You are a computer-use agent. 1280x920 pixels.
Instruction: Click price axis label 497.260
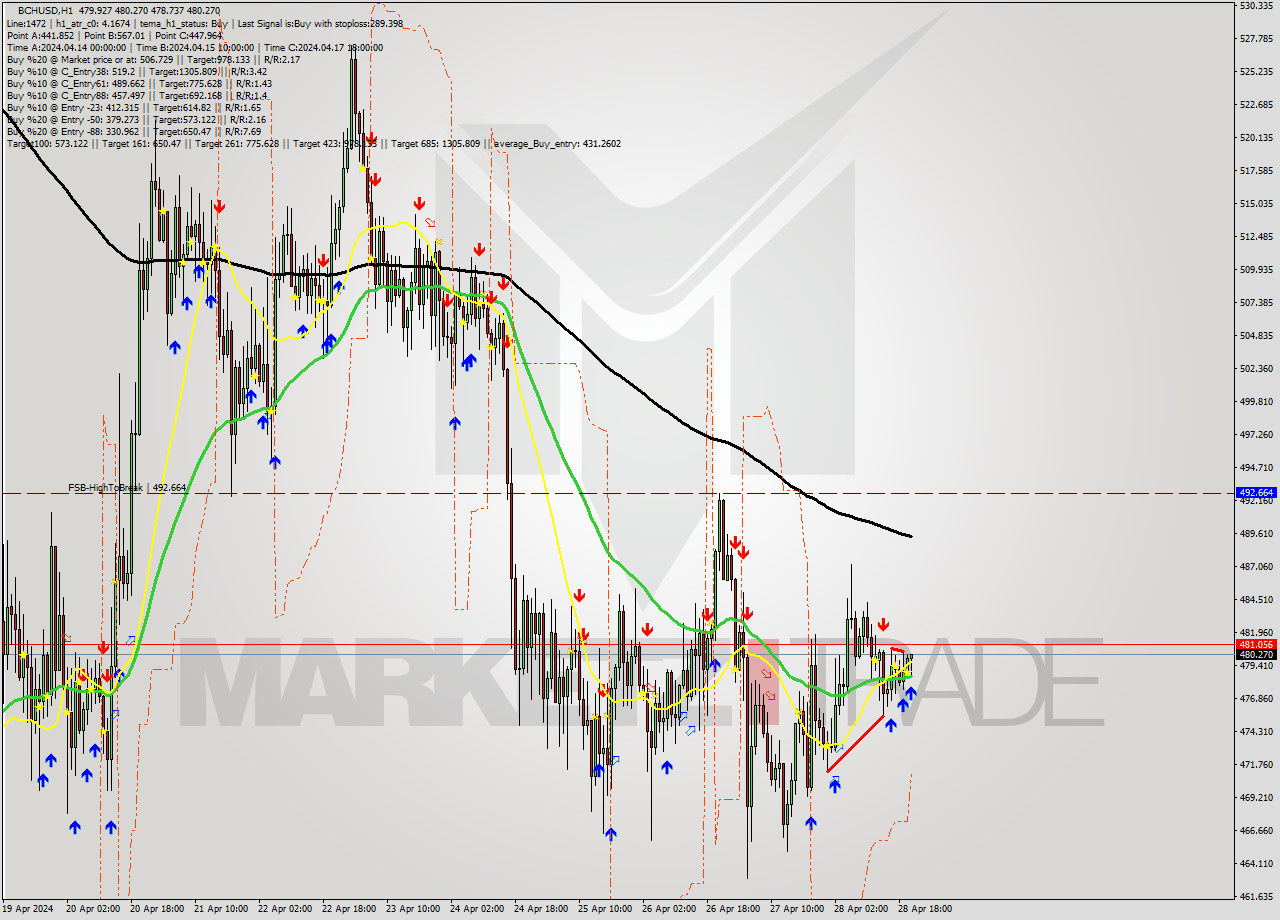coord(1255,434)
